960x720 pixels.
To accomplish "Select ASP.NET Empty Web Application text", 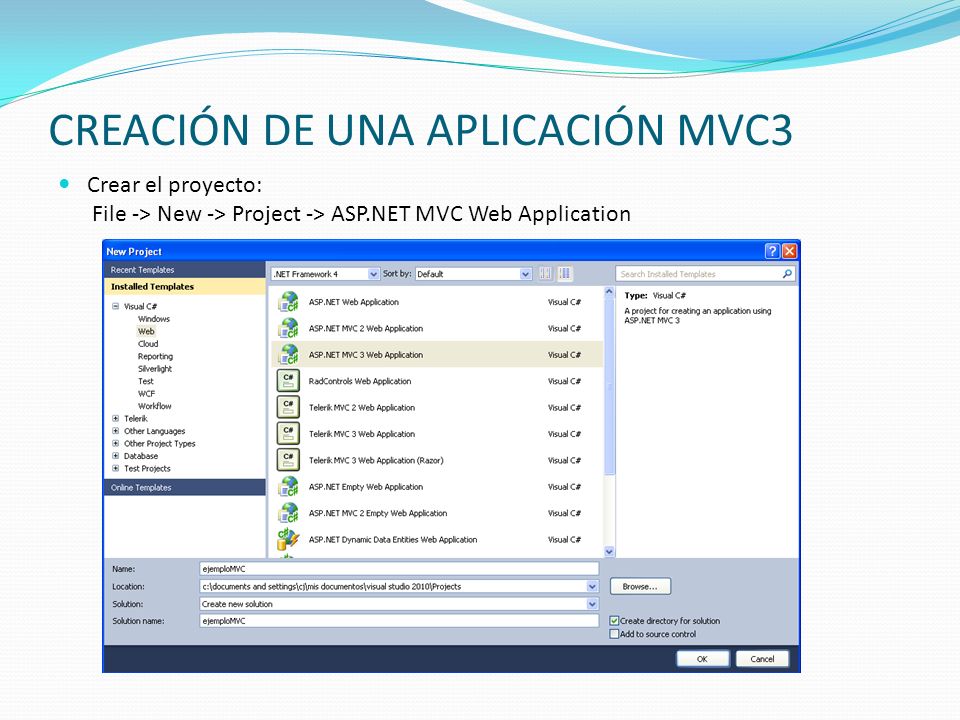I will (x=366, y=487).
